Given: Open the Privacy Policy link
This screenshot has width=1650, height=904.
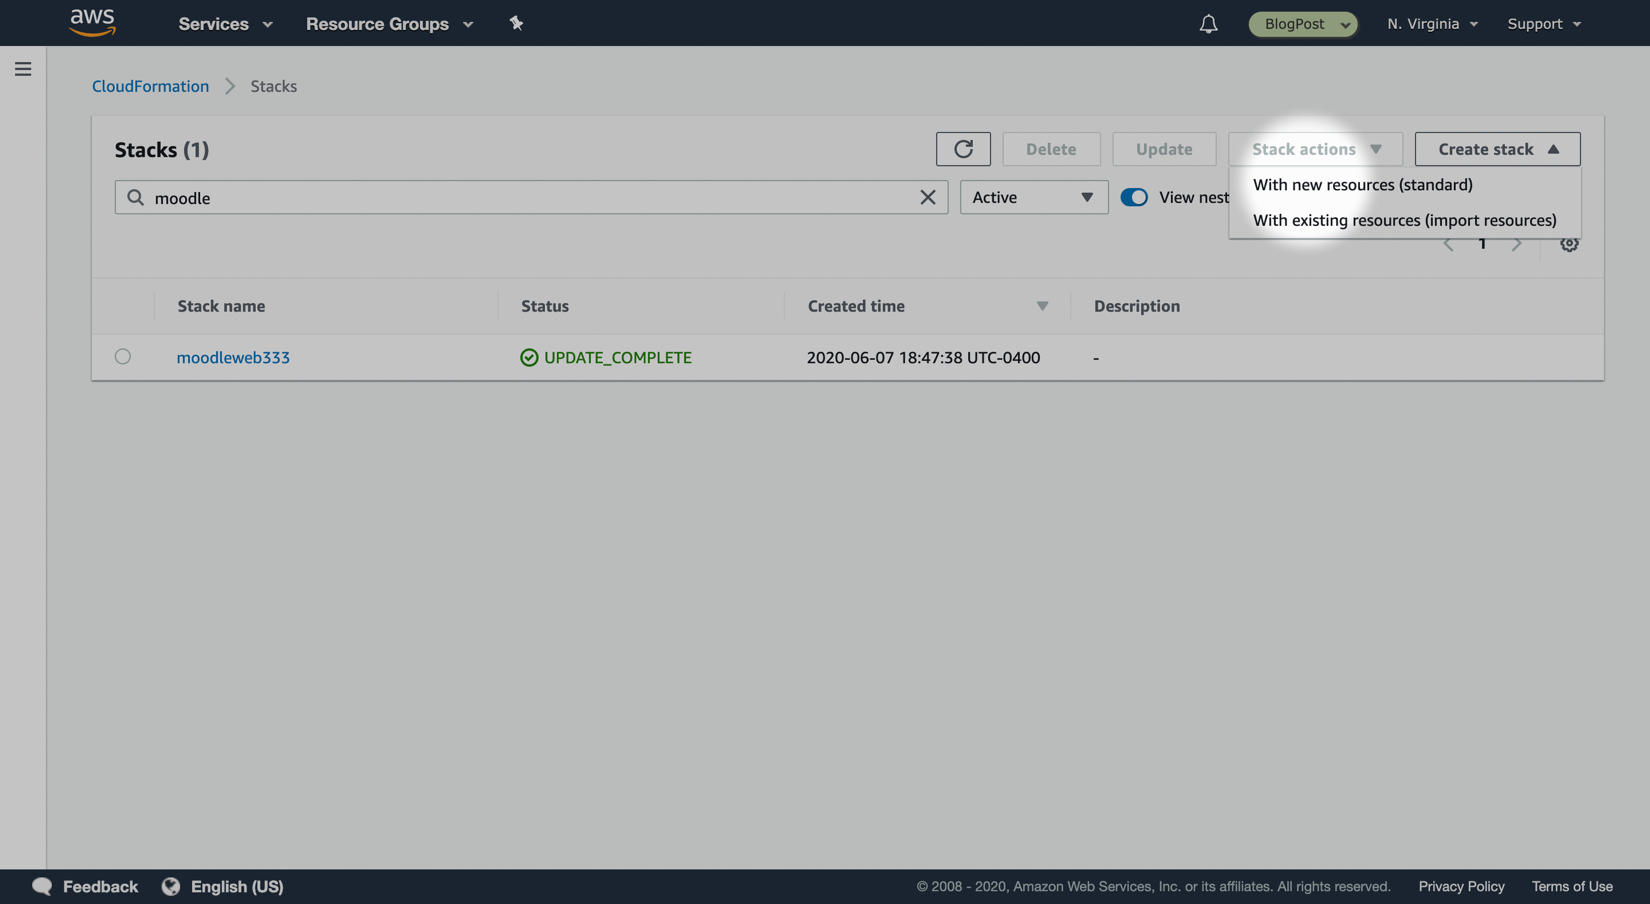Looking at the screenshot, I should click(x=1461, y=887).
